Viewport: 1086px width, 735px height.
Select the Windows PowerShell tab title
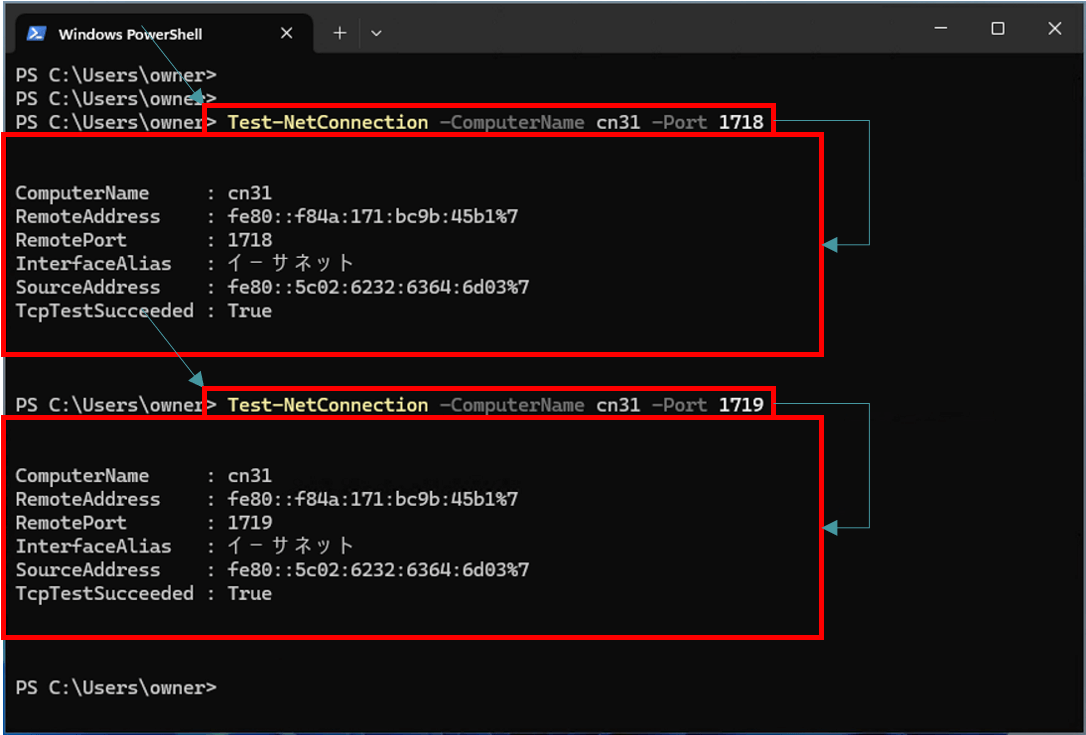tap(130, 34)
